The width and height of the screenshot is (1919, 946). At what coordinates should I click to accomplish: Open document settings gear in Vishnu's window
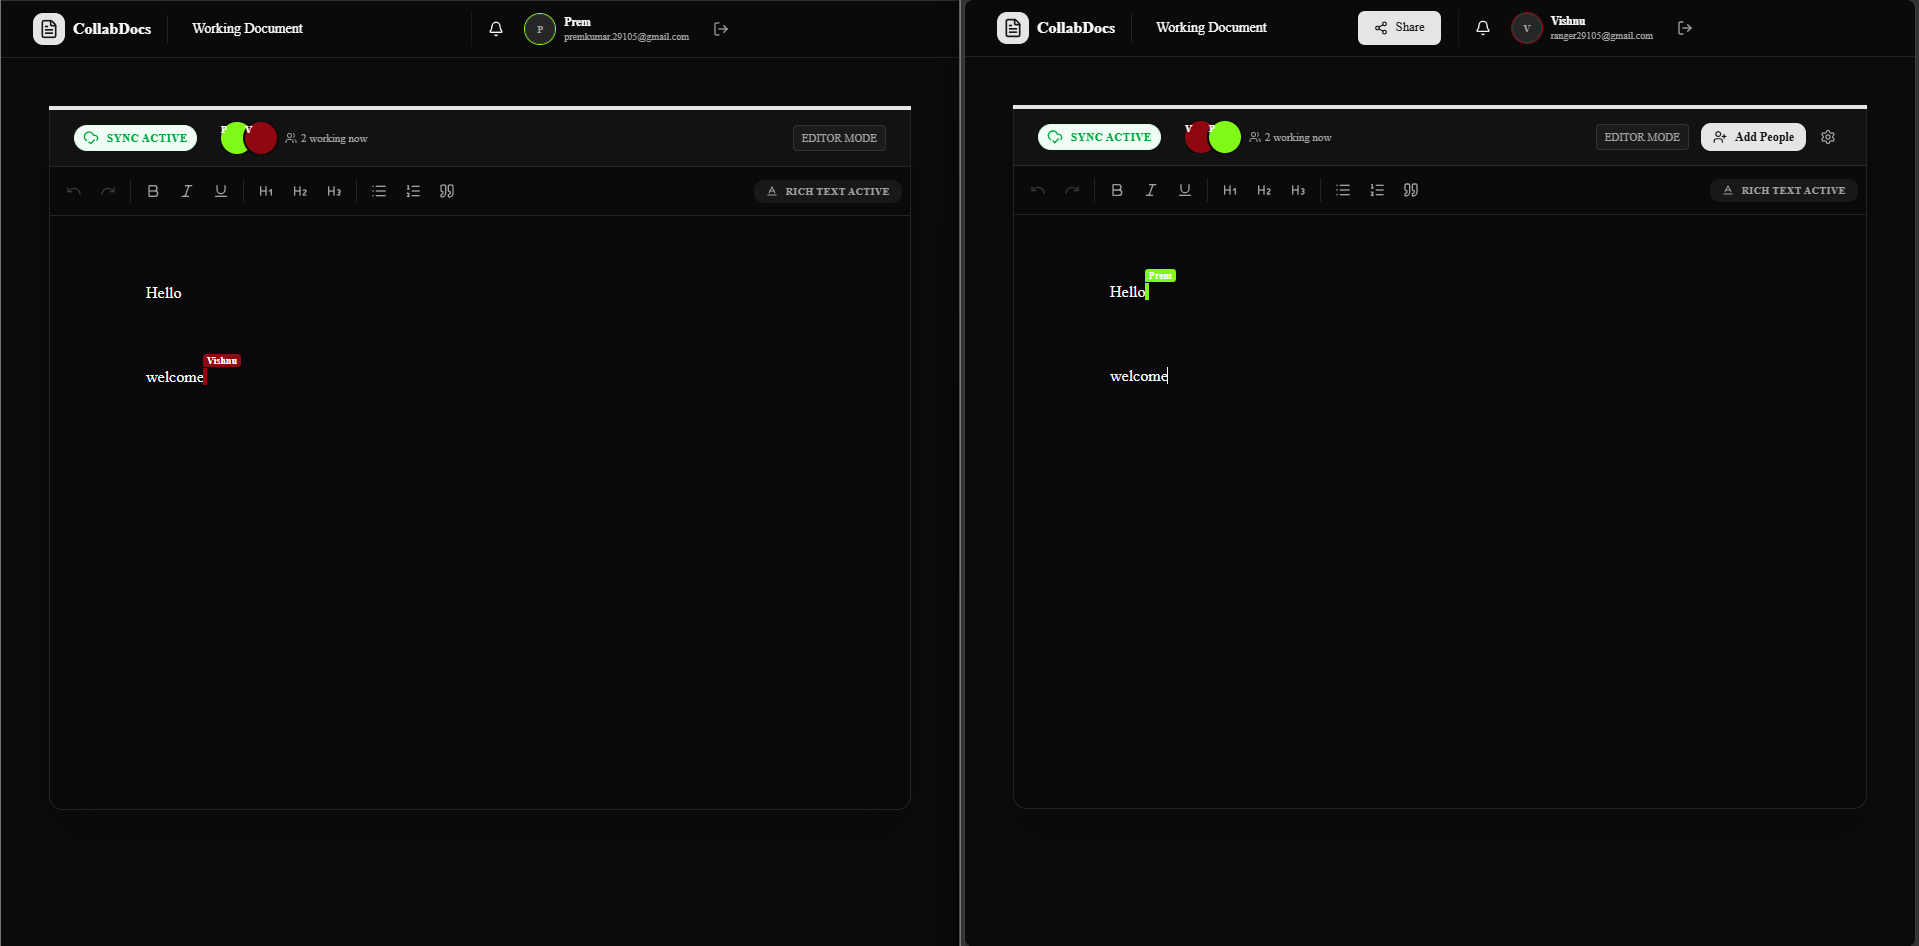pyautogui.click(x=1828, y=137)
